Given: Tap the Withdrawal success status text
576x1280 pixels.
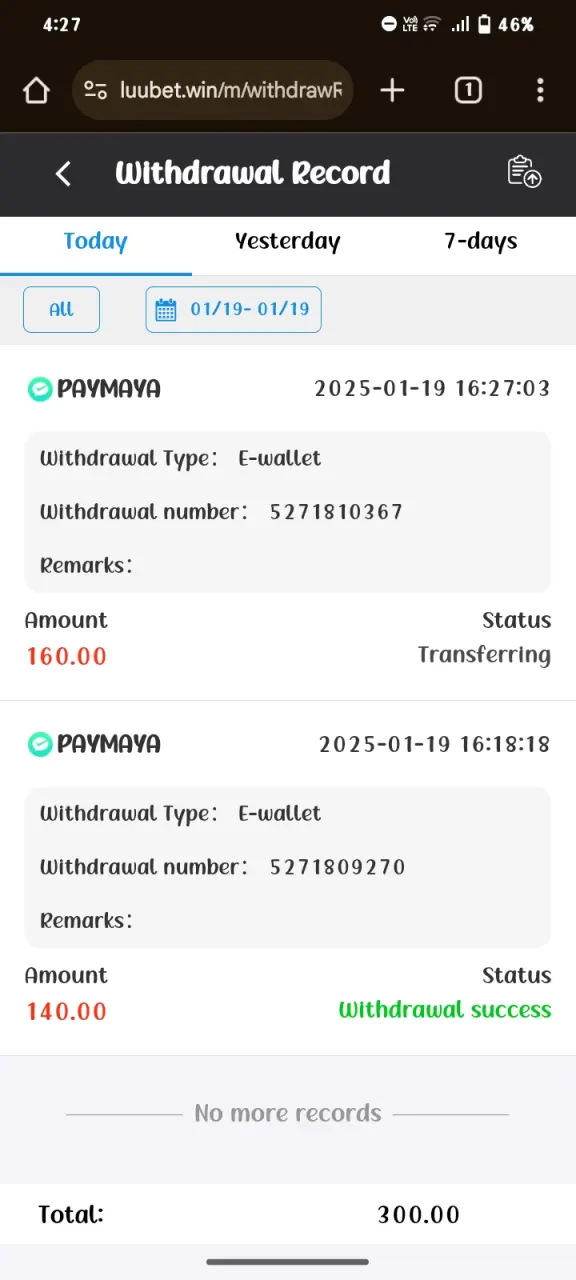Looking at the screenshot, I should [x=445, y=1010].
